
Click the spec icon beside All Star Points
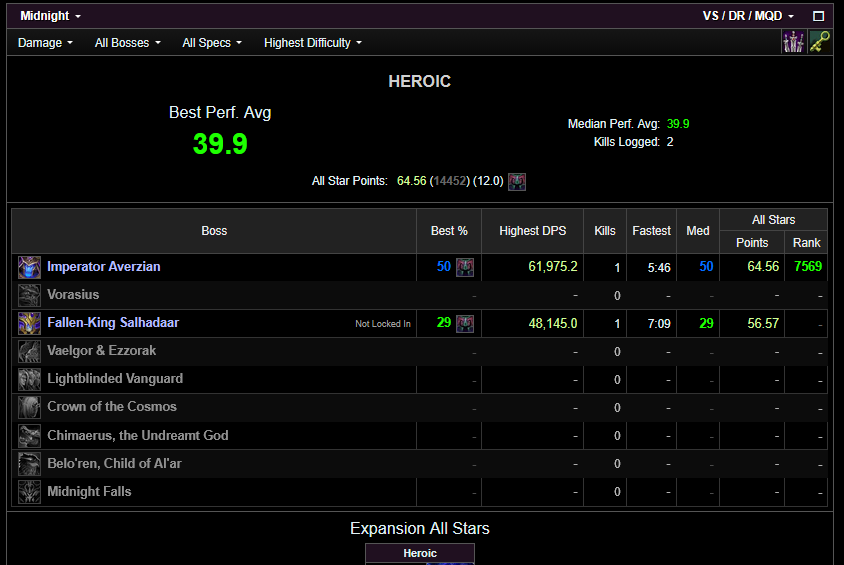coord(517,181)
